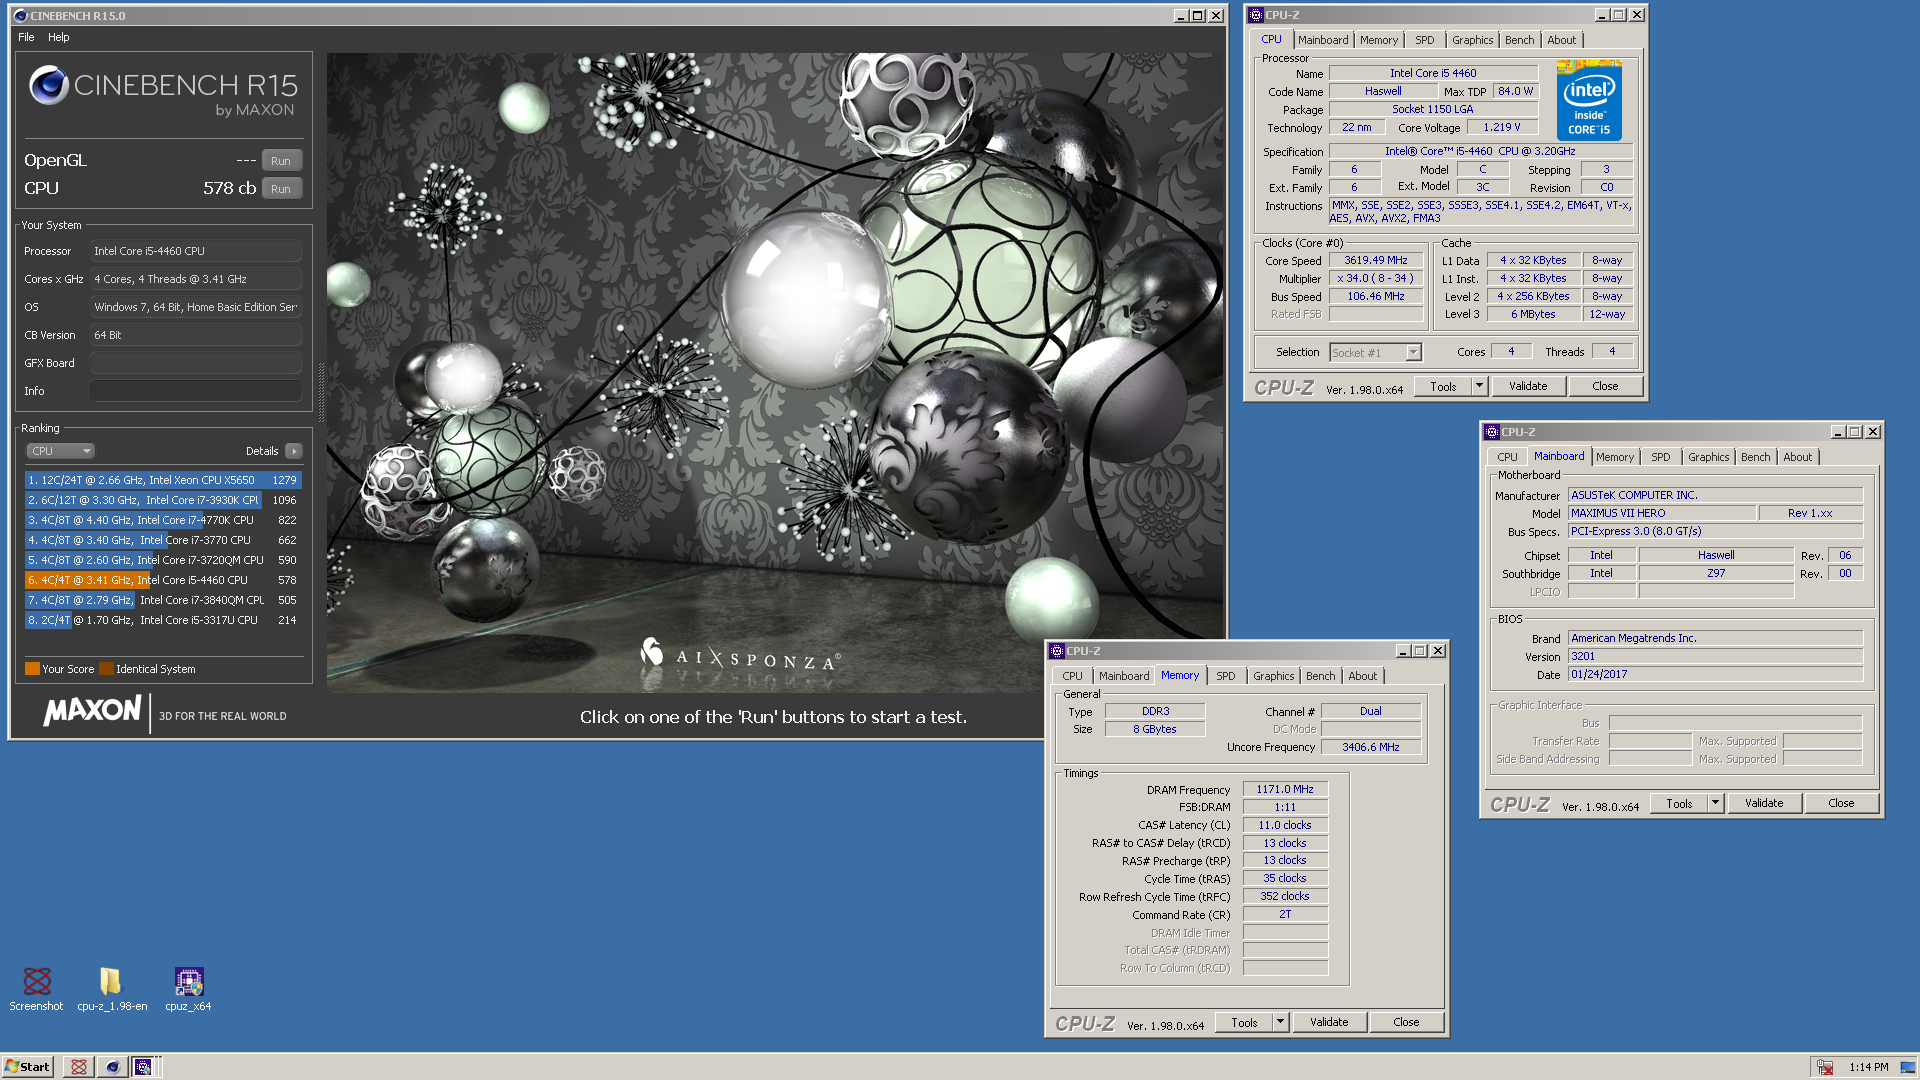Click the Your Score orange swatch

click(32, 669)
